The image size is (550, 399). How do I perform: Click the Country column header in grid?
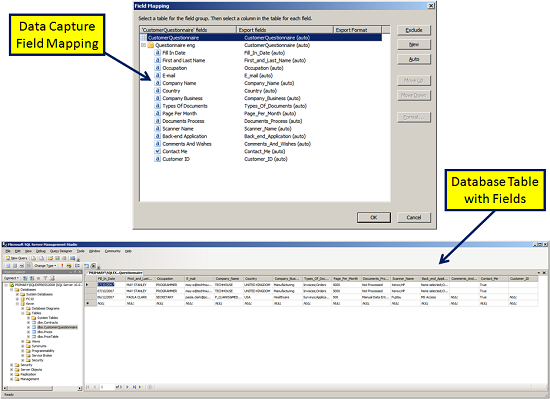click(258, 279)
